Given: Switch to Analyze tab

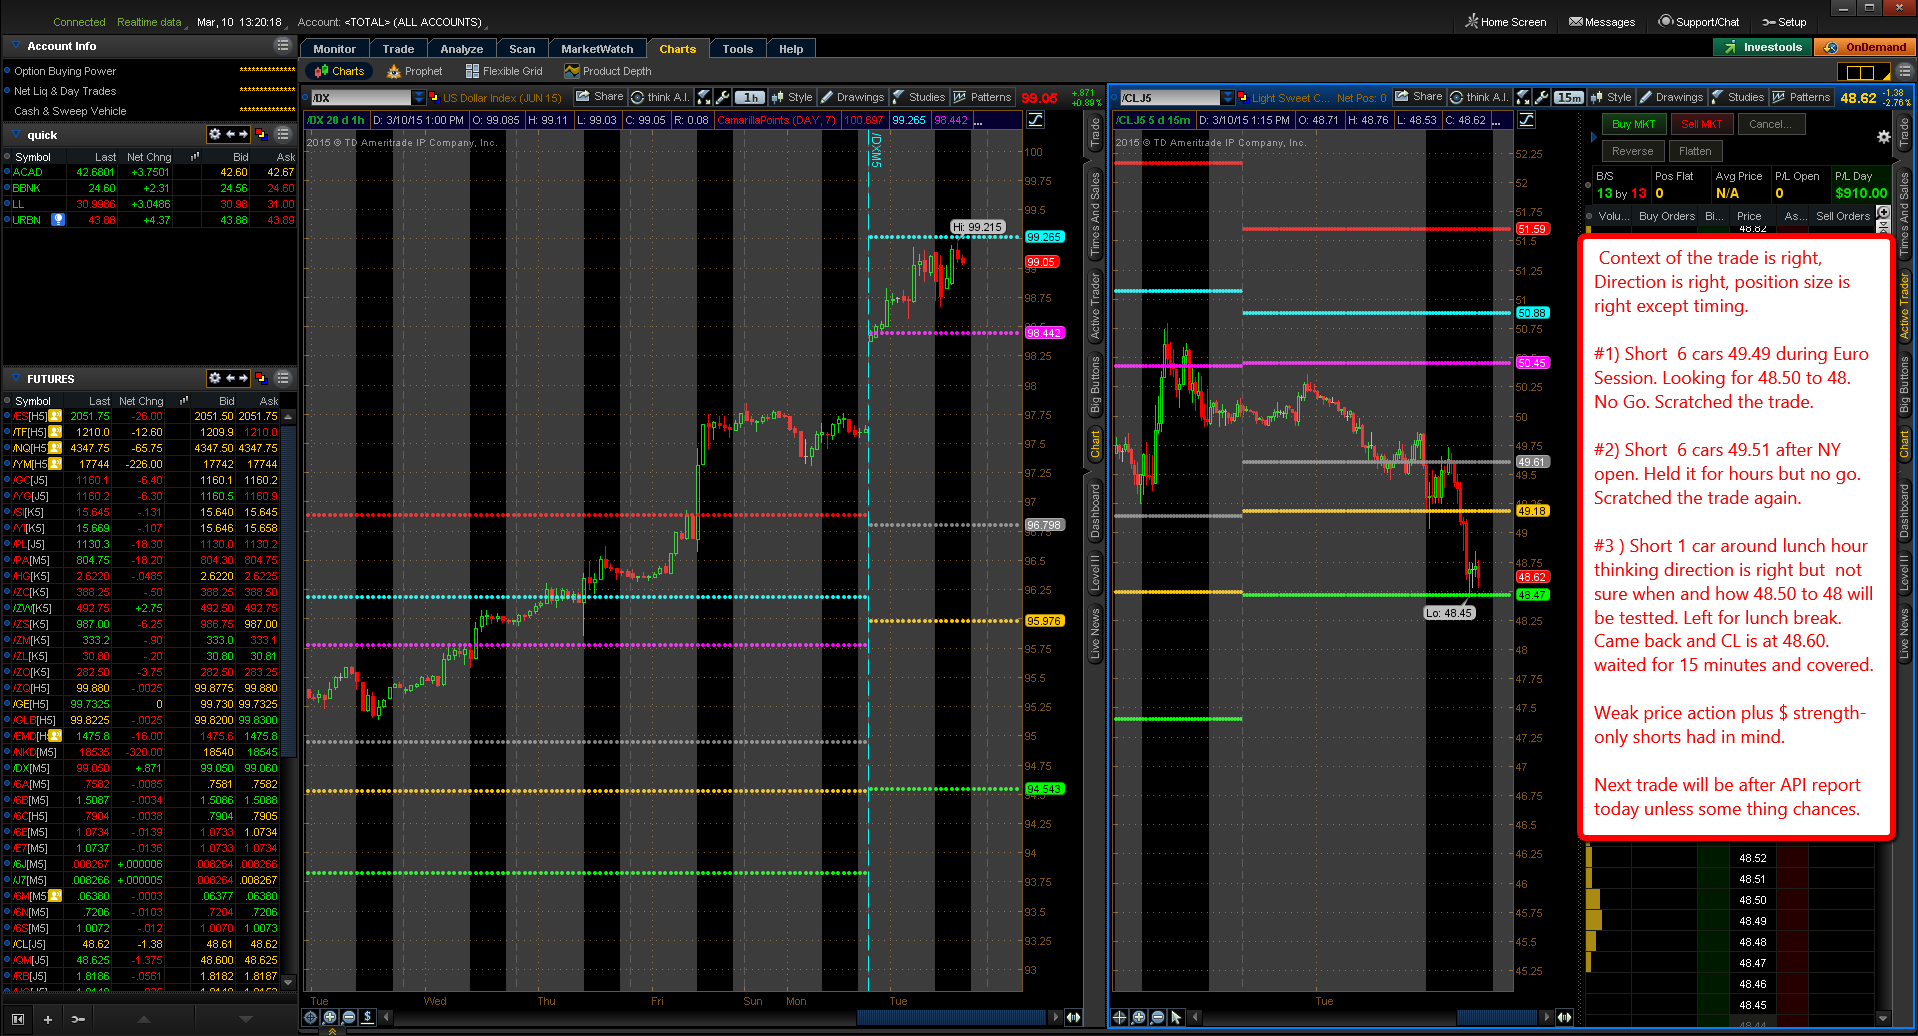Looking at the screenshot, I should point(461,48).
